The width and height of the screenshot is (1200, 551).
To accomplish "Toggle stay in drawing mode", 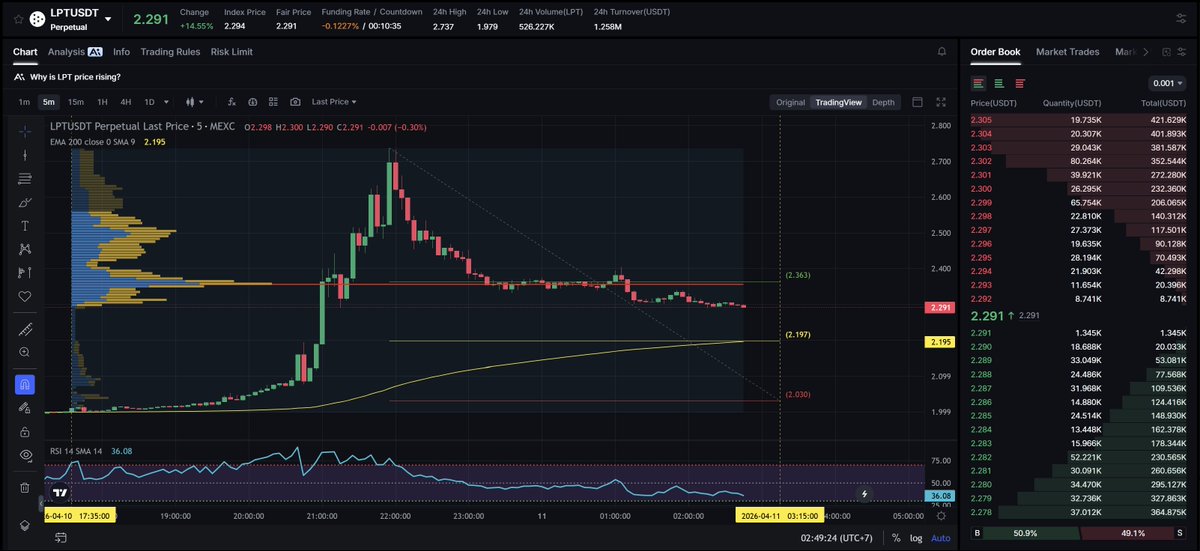I will pos(25,408).
